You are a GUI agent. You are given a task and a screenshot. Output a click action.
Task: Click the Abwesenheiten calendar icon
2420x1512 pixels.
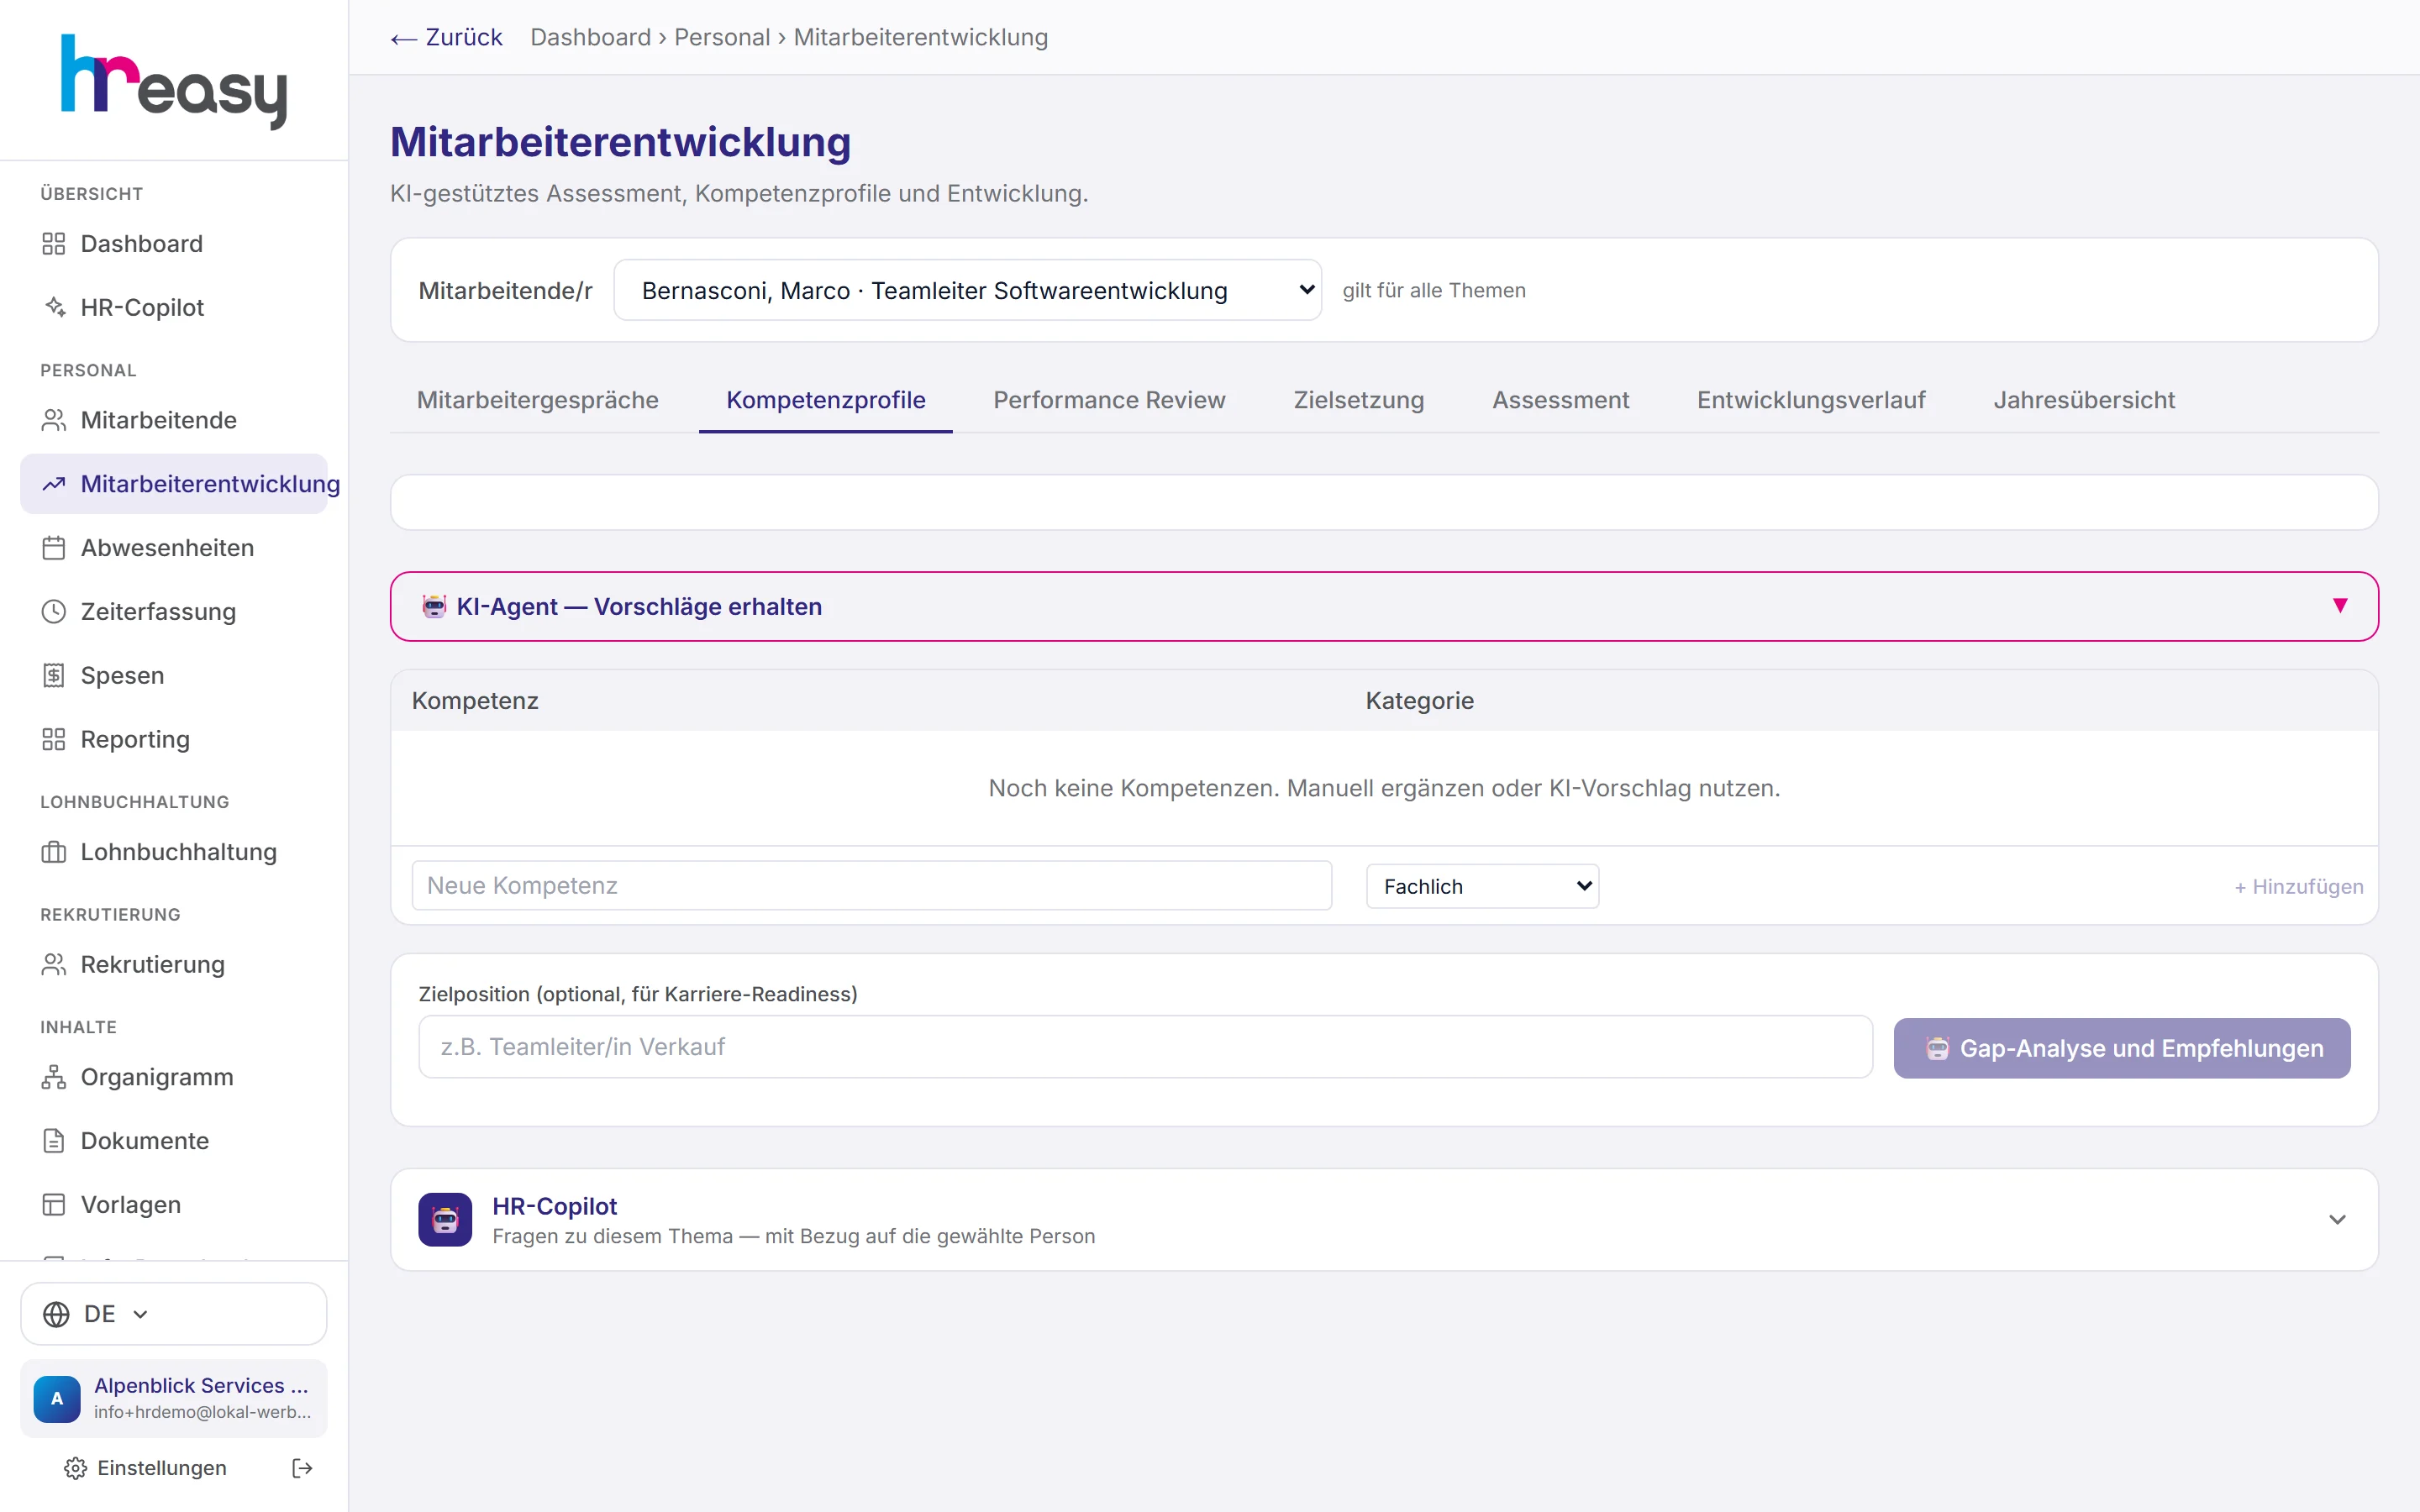coord(54,548)
